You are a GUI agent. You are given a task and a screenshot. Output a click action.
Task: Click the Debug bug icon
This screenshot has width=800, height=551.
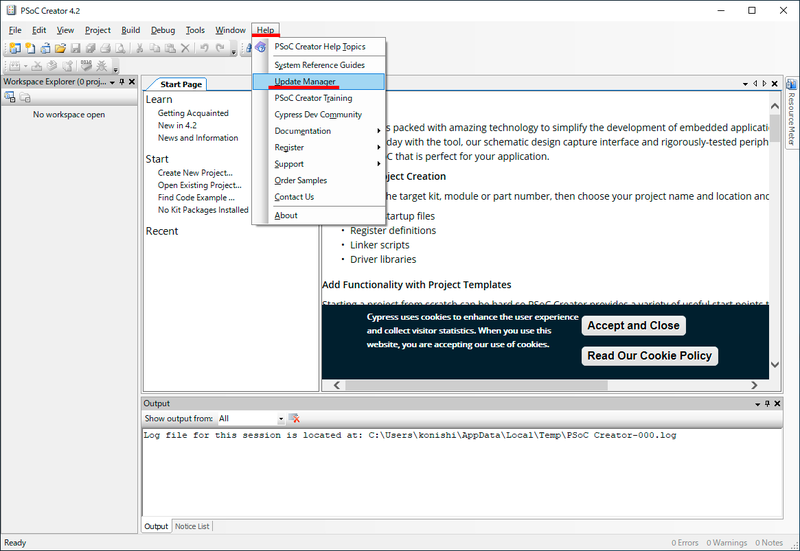[x=102, y=66]
